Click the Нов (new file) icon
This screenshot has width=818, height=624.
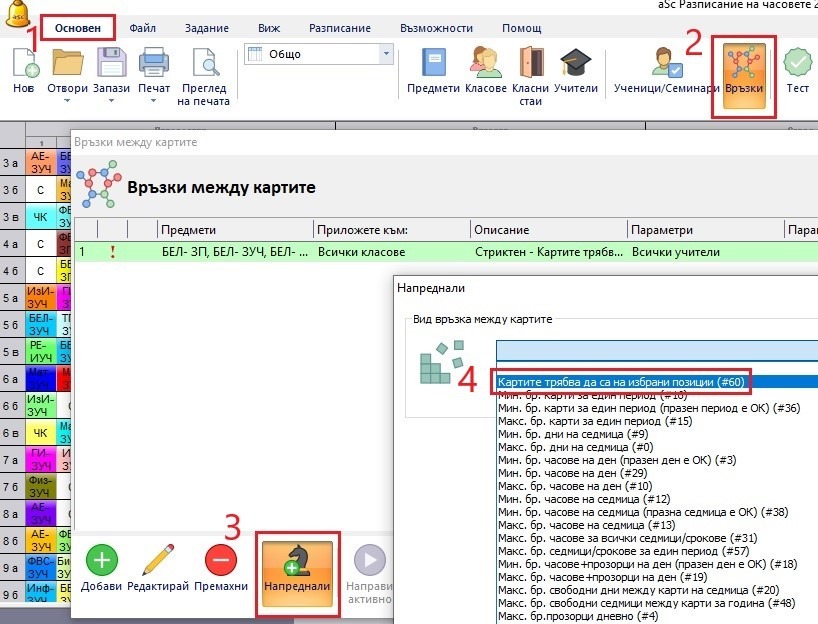[25, 63]
